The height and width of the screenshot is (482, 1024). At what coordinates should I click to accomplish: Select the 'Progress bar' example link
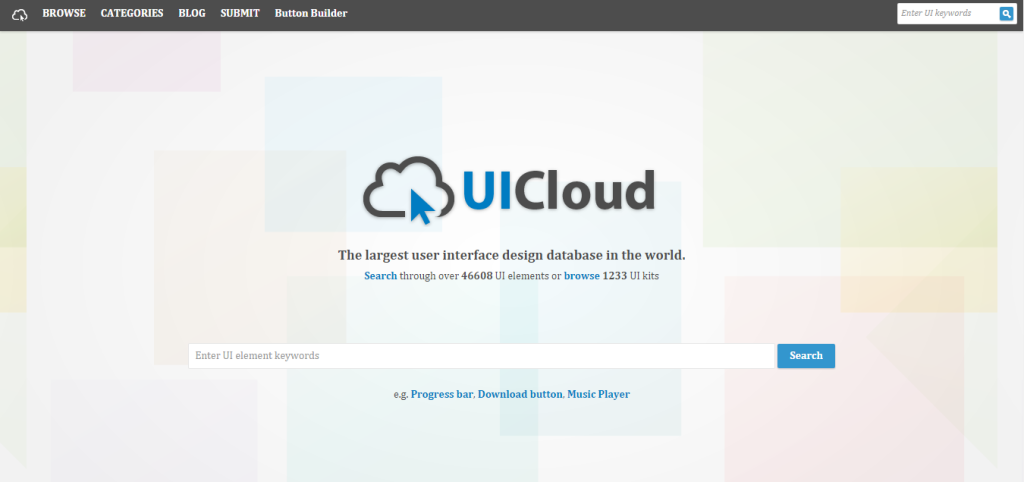coord(442,394)
